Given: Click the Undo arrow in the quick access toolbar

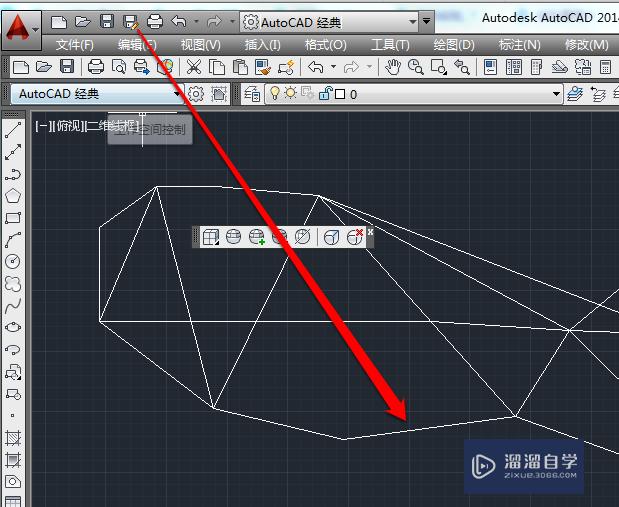Looking at the screenshot, I should 179,21.
